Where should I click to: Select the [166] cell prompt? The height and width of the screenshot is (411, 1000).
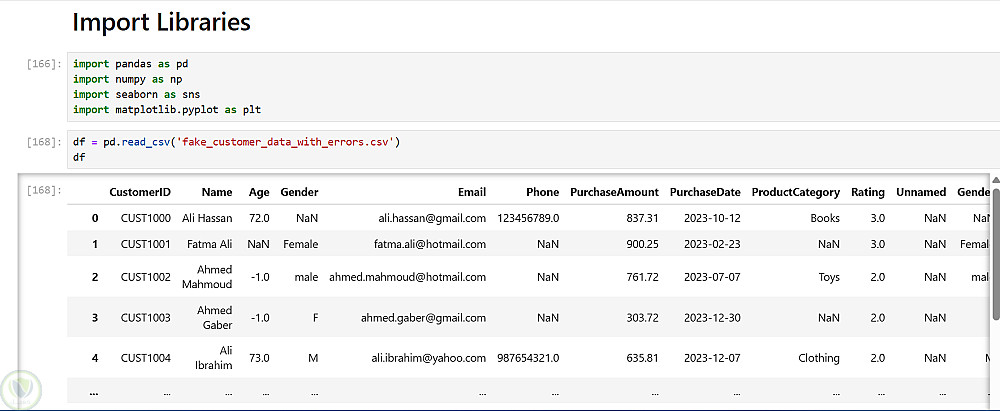[x=45, y=64]
